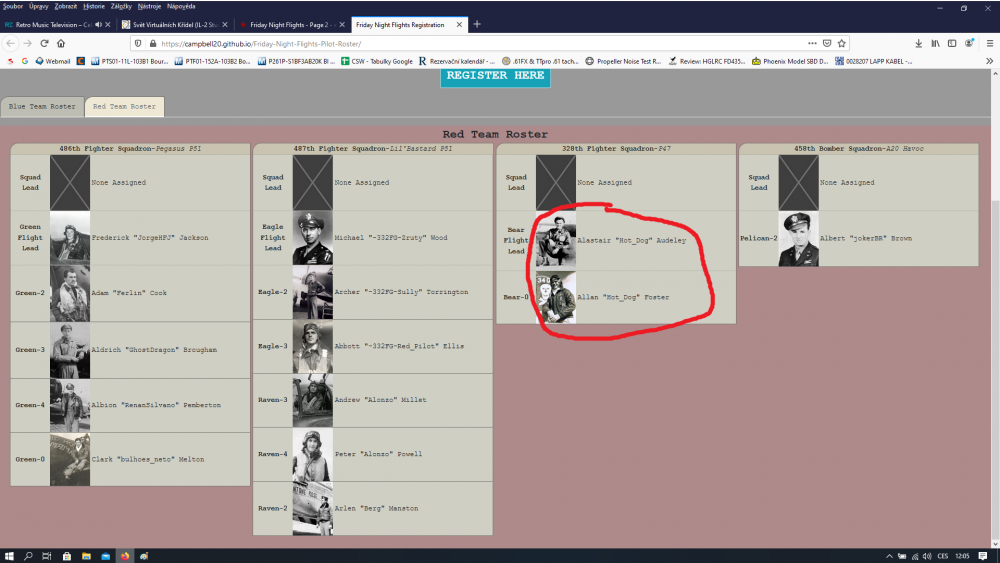This screenshot has width=1000, height=563.
Task: Click Firefox icon in the taskbar
Action: point(125,555)
